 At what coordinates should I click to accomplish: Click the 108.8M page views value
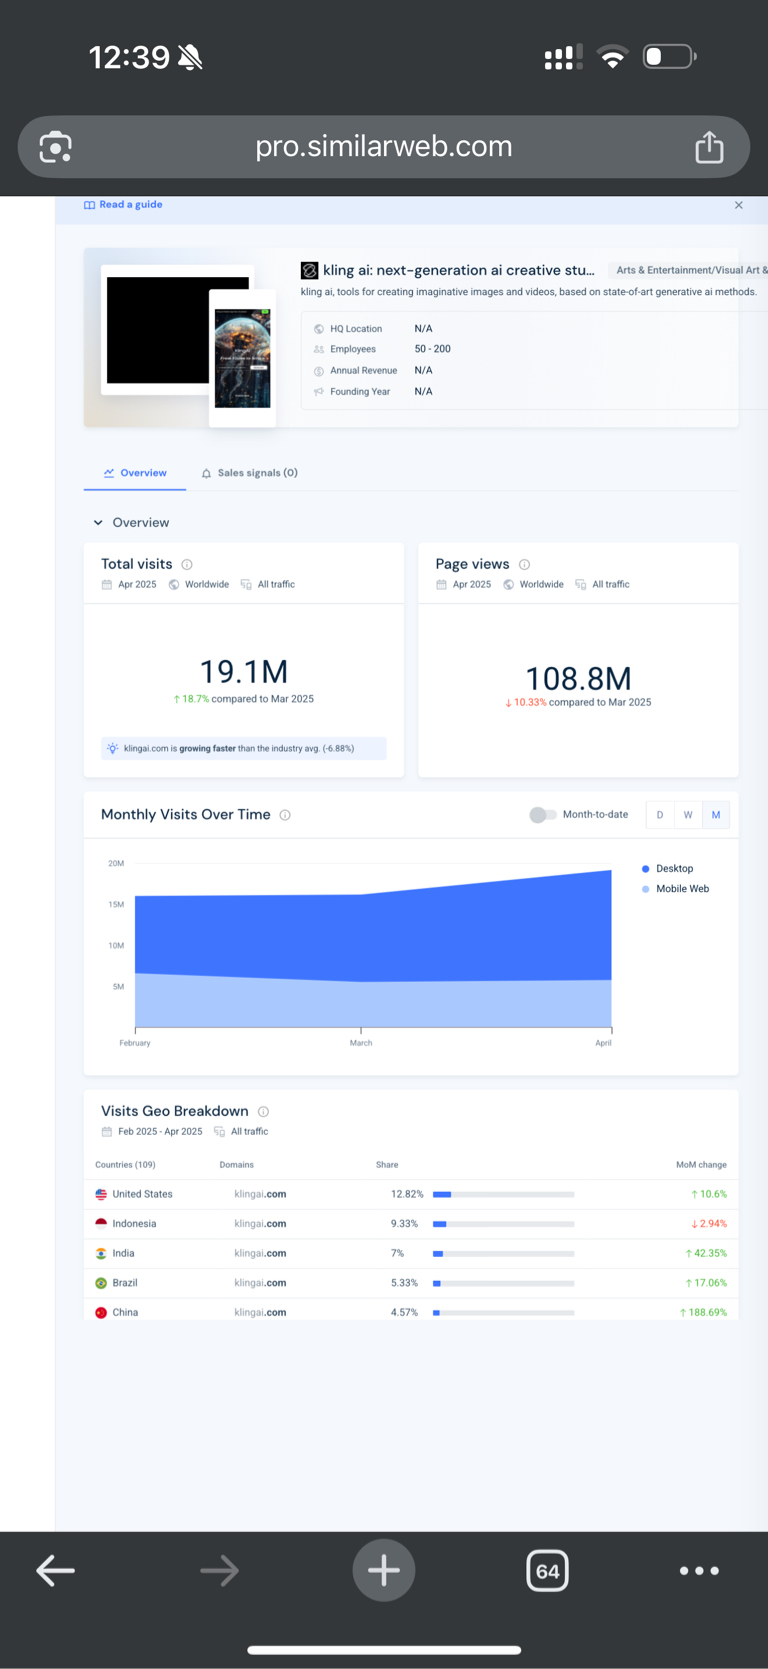(x=578, y=679)
